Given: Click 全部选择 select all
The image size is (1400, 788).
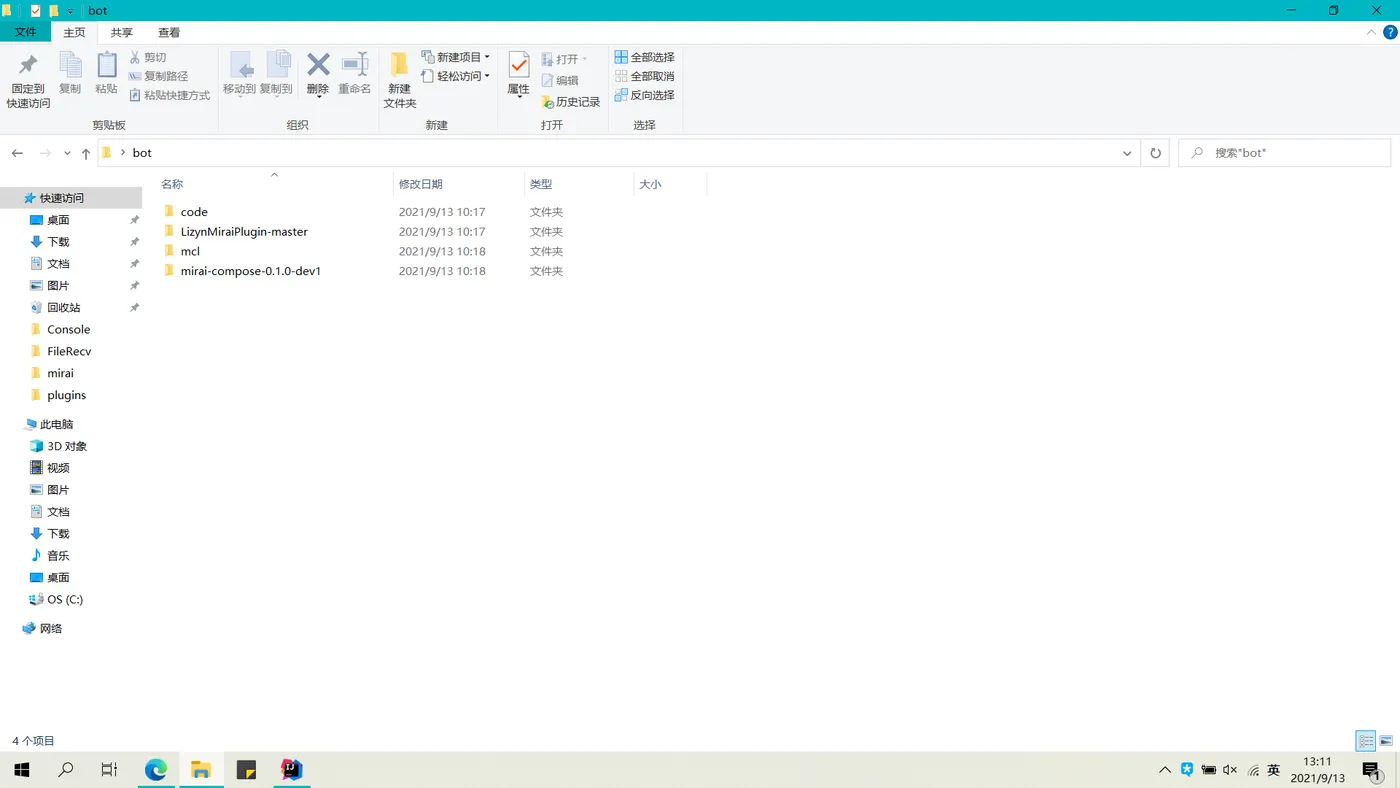Looking at the screenshot, I should click(644, 57).
